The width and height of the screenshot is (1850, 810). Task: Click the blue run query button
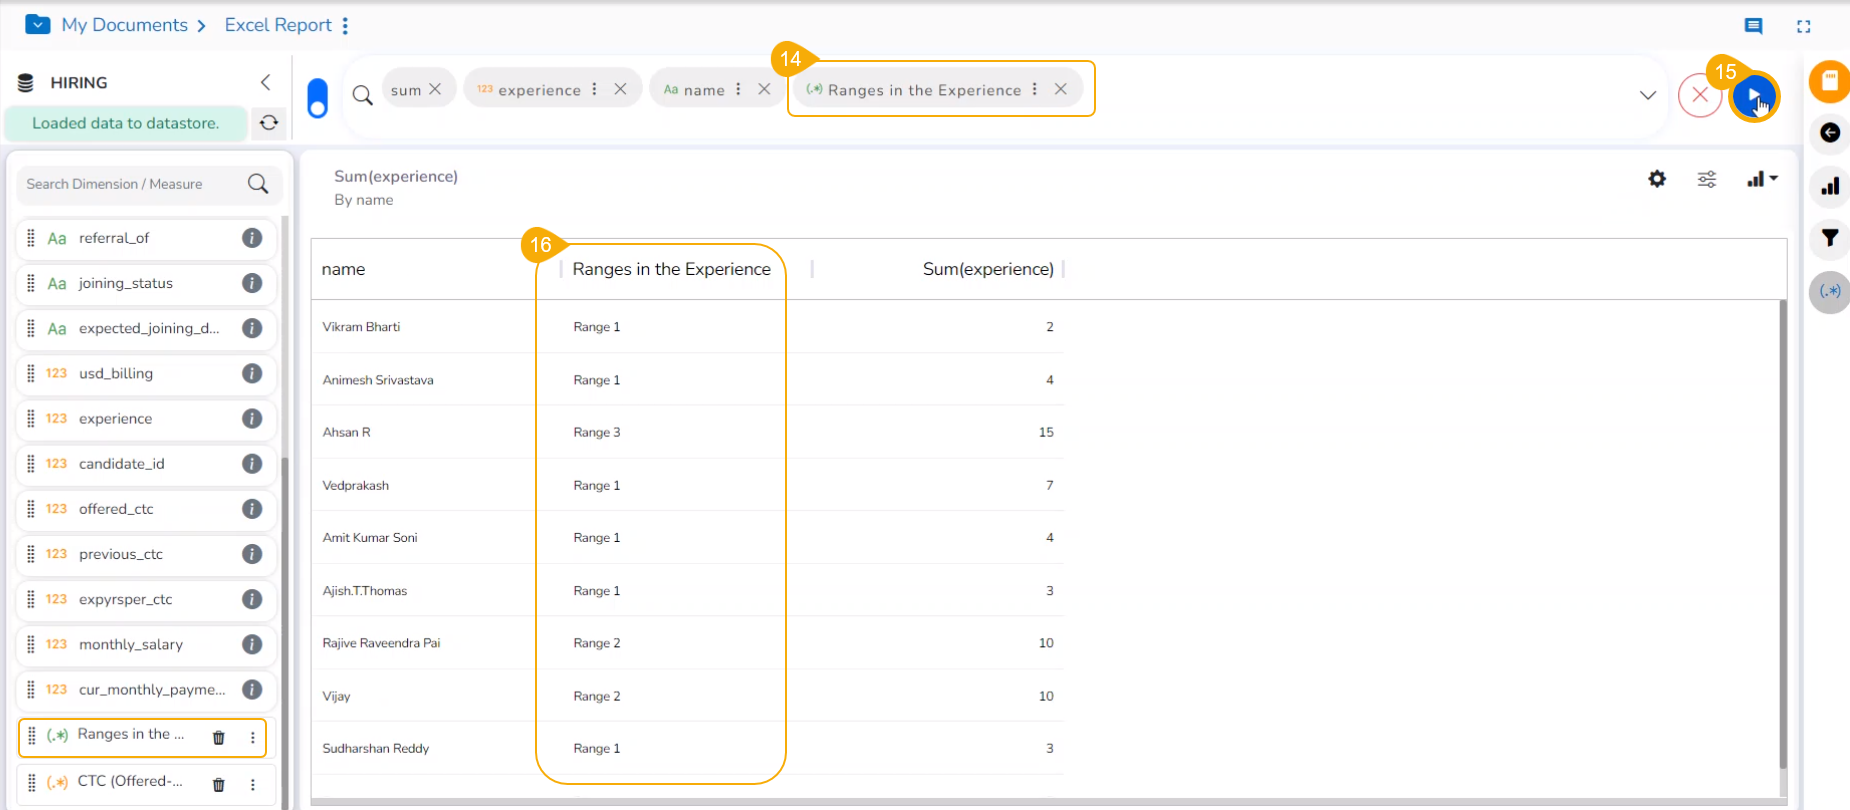(x=1753, y=96)
